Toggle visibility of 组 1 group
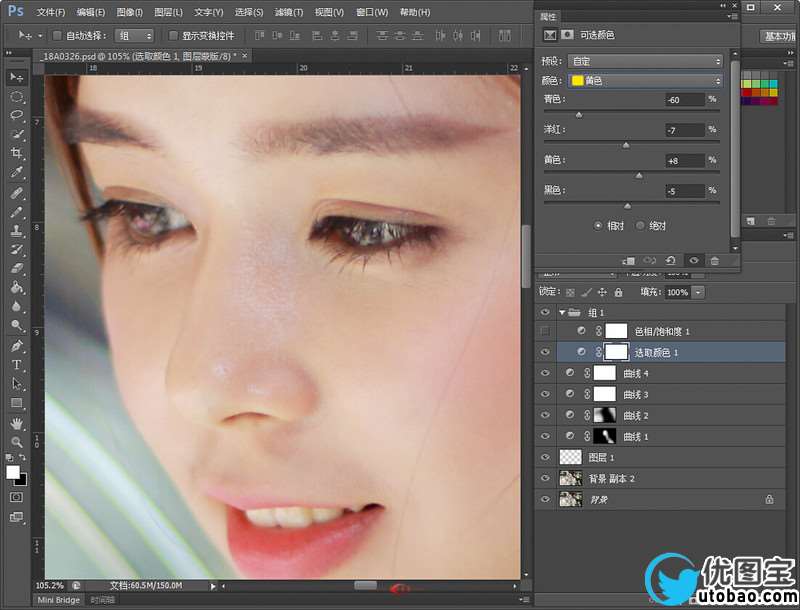Image resolution: width=800 pixels, height=610 pixels. pyautogui.click(x=545, y=312)
